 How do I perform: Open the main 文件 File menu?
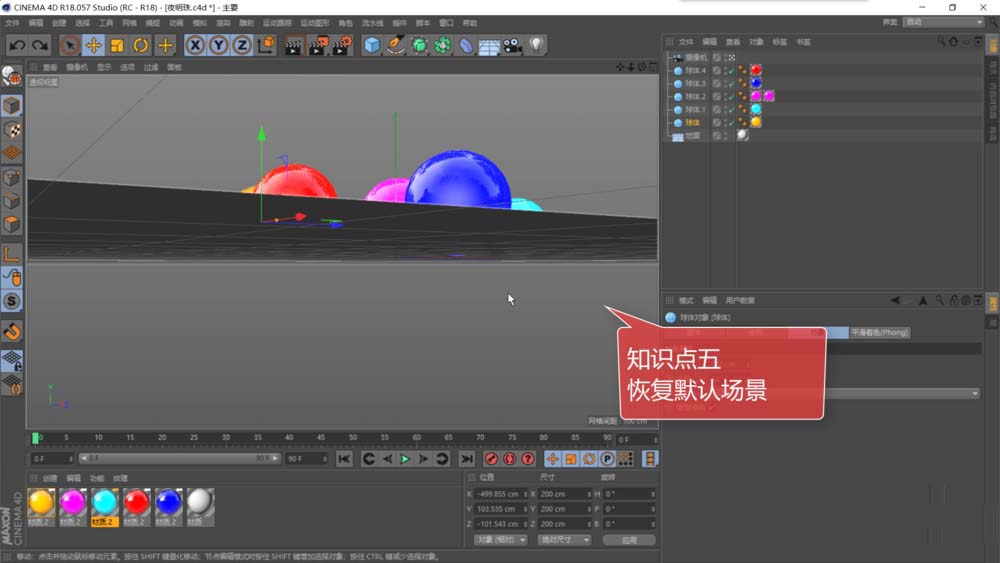coord(12,23)
